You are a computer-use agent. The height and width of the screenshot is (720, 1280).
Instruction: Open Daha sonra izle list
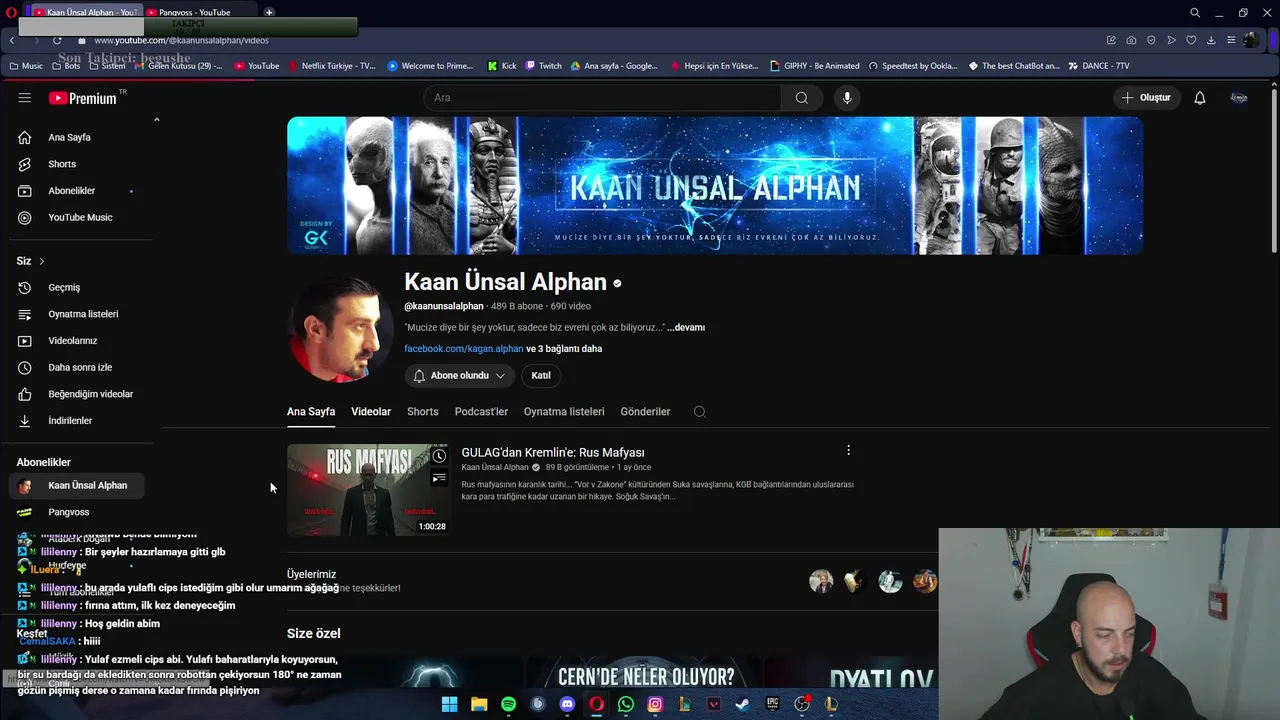(x=82, y=367)
